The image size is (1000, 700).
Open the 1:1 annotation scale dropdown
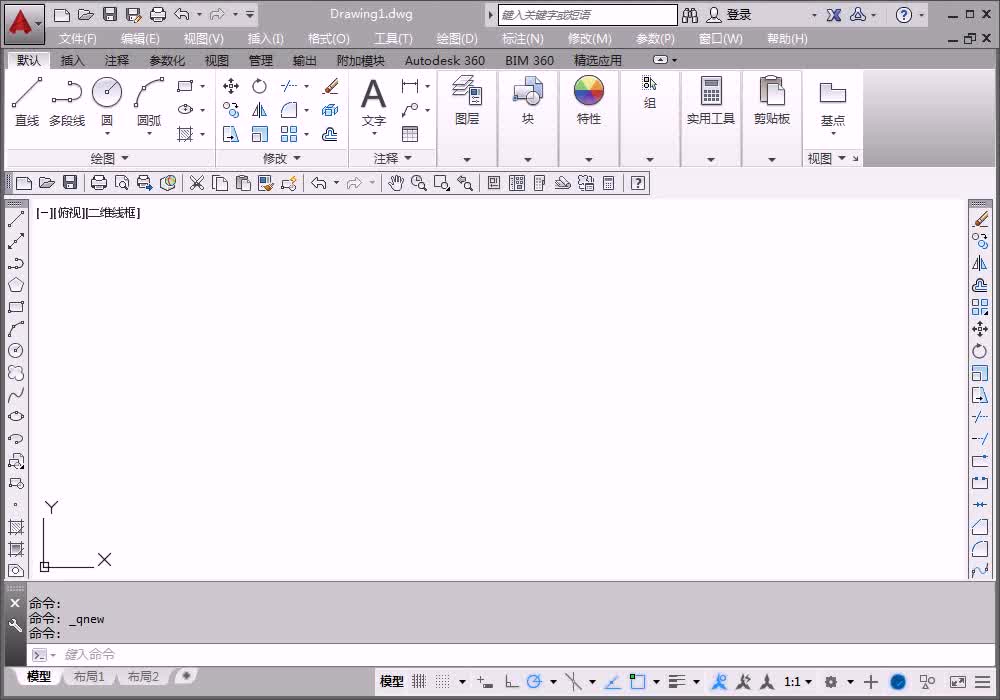tap(798, 682)
